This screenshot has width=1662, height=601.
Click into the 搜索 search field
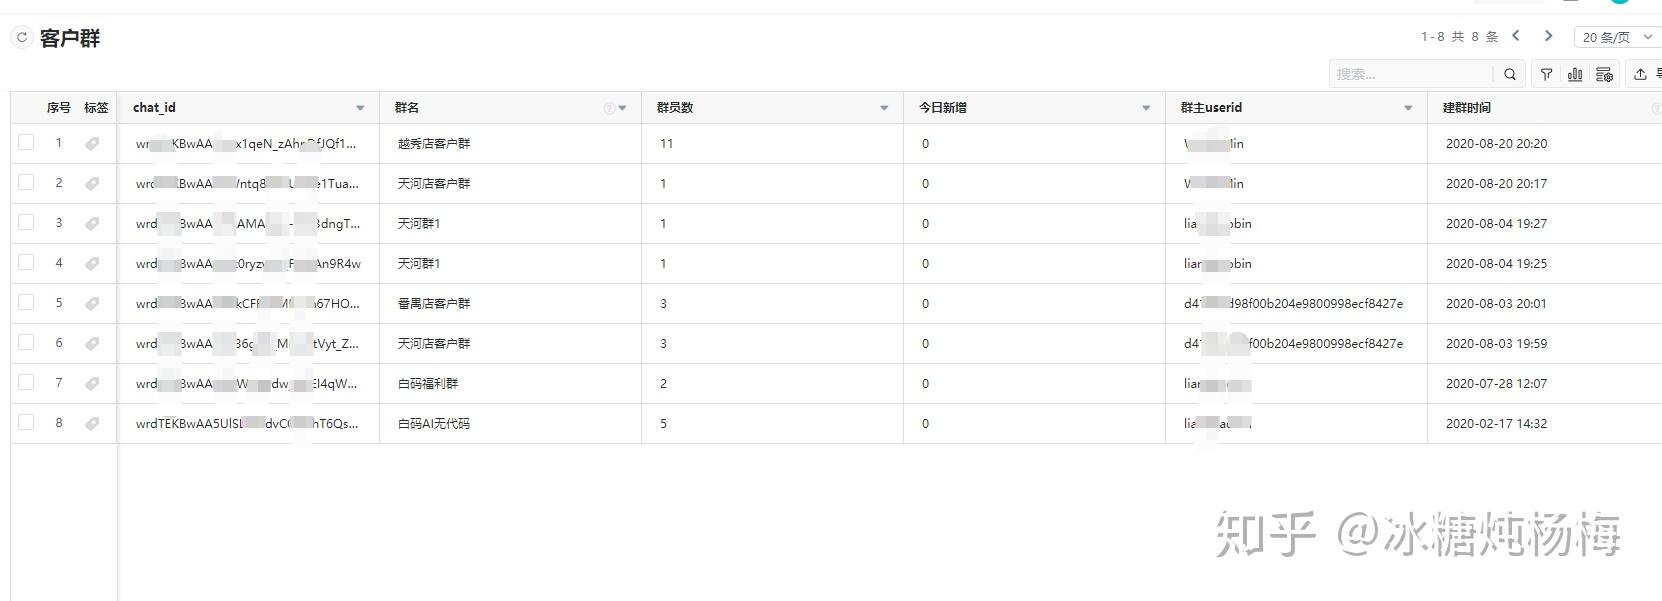(1410, 74)
